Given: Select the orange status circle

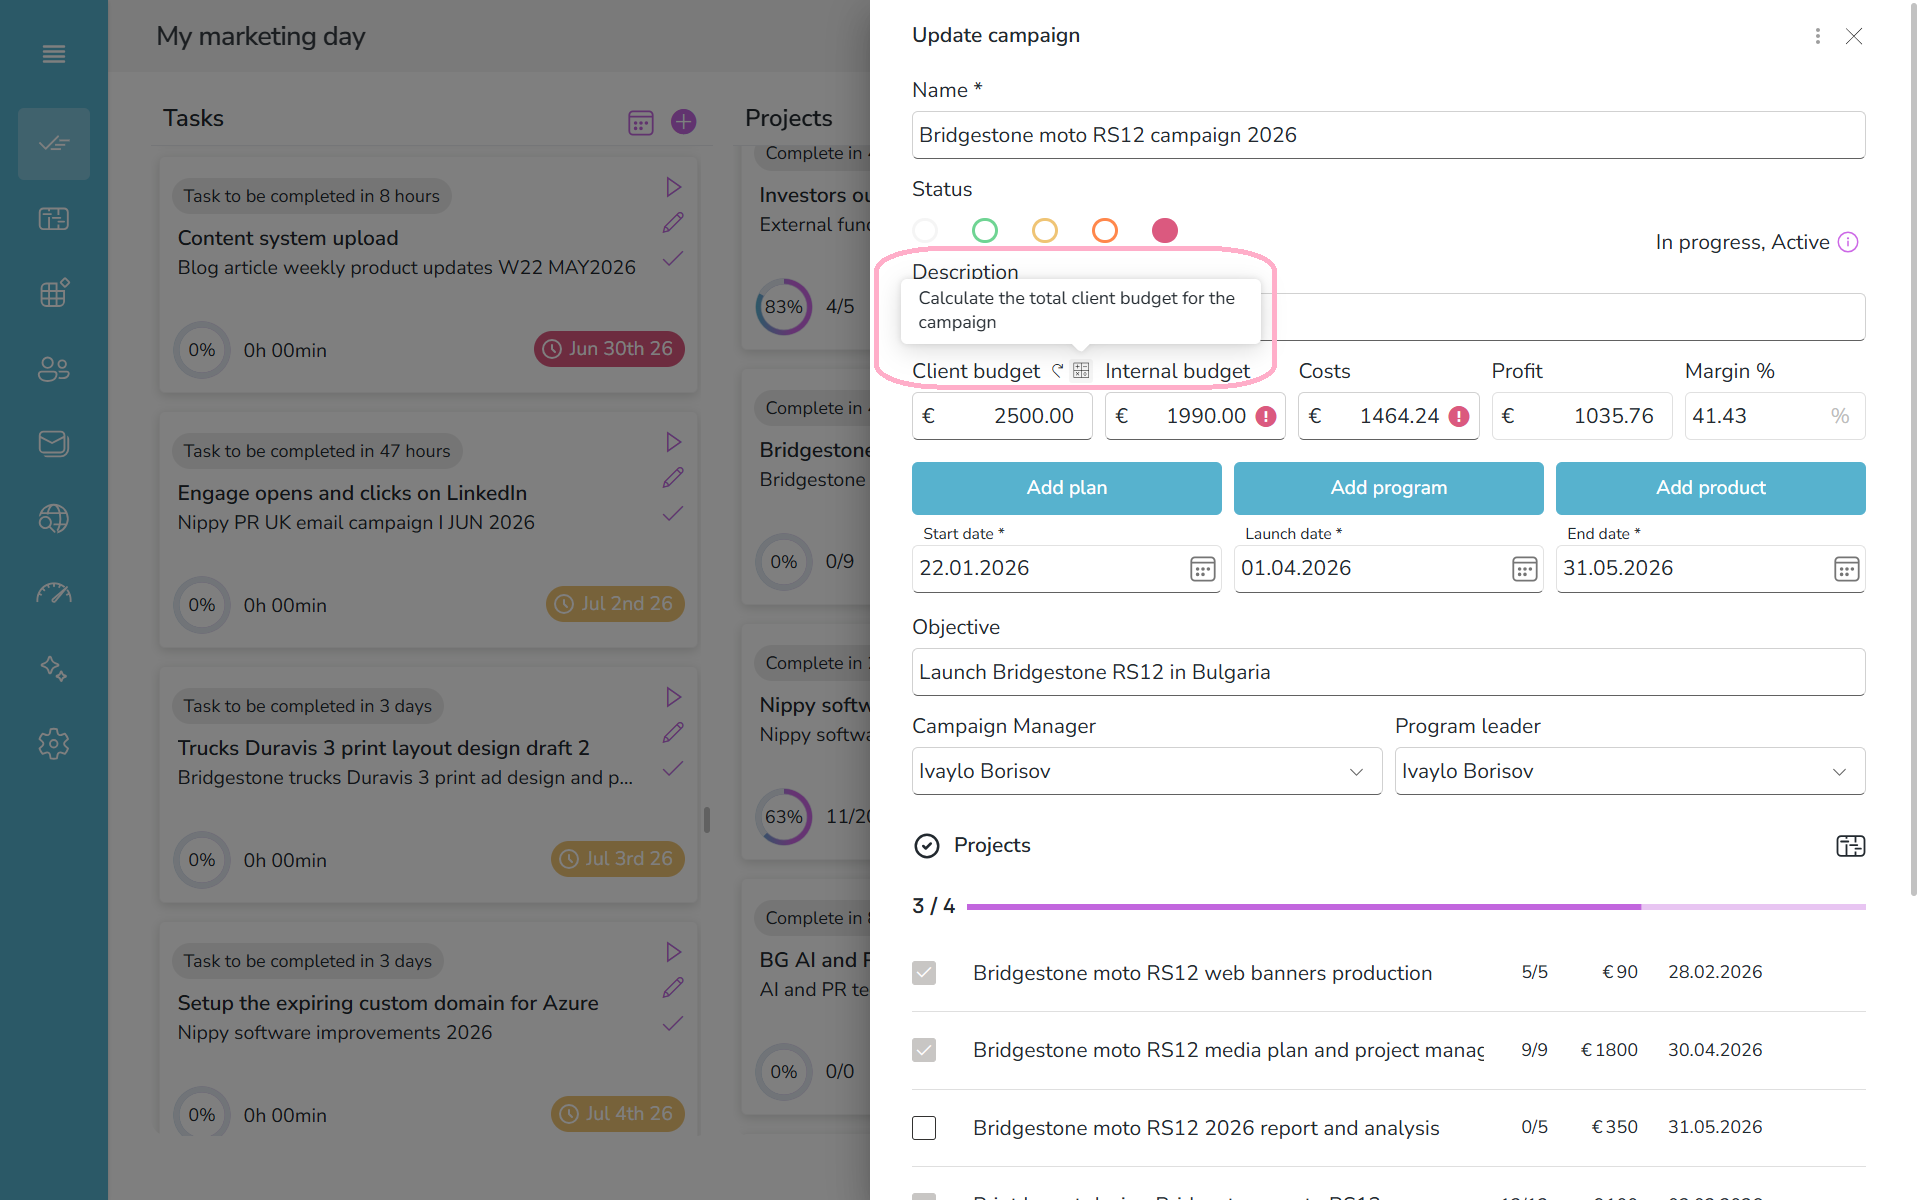Looking at the screenshot, I should click(1105, 231).
